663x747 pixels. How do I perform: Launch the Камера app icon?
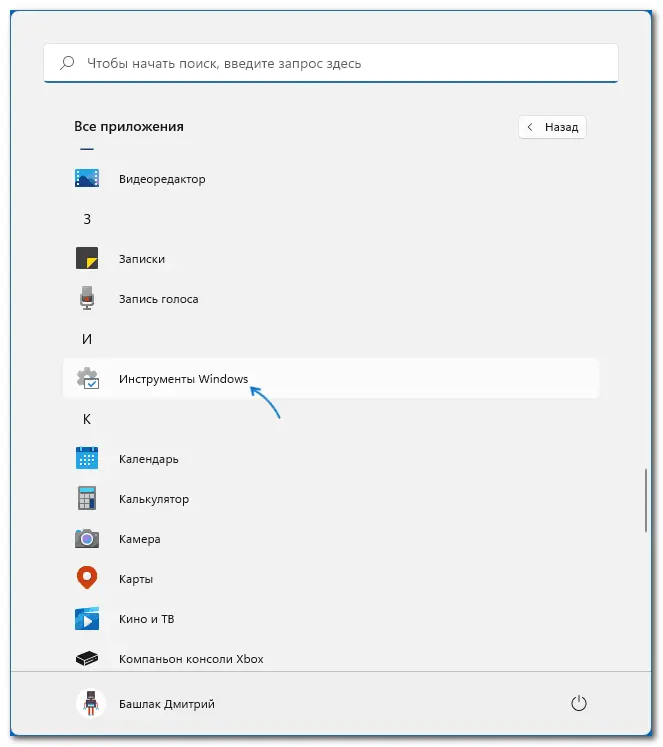[x=87, y=539]
